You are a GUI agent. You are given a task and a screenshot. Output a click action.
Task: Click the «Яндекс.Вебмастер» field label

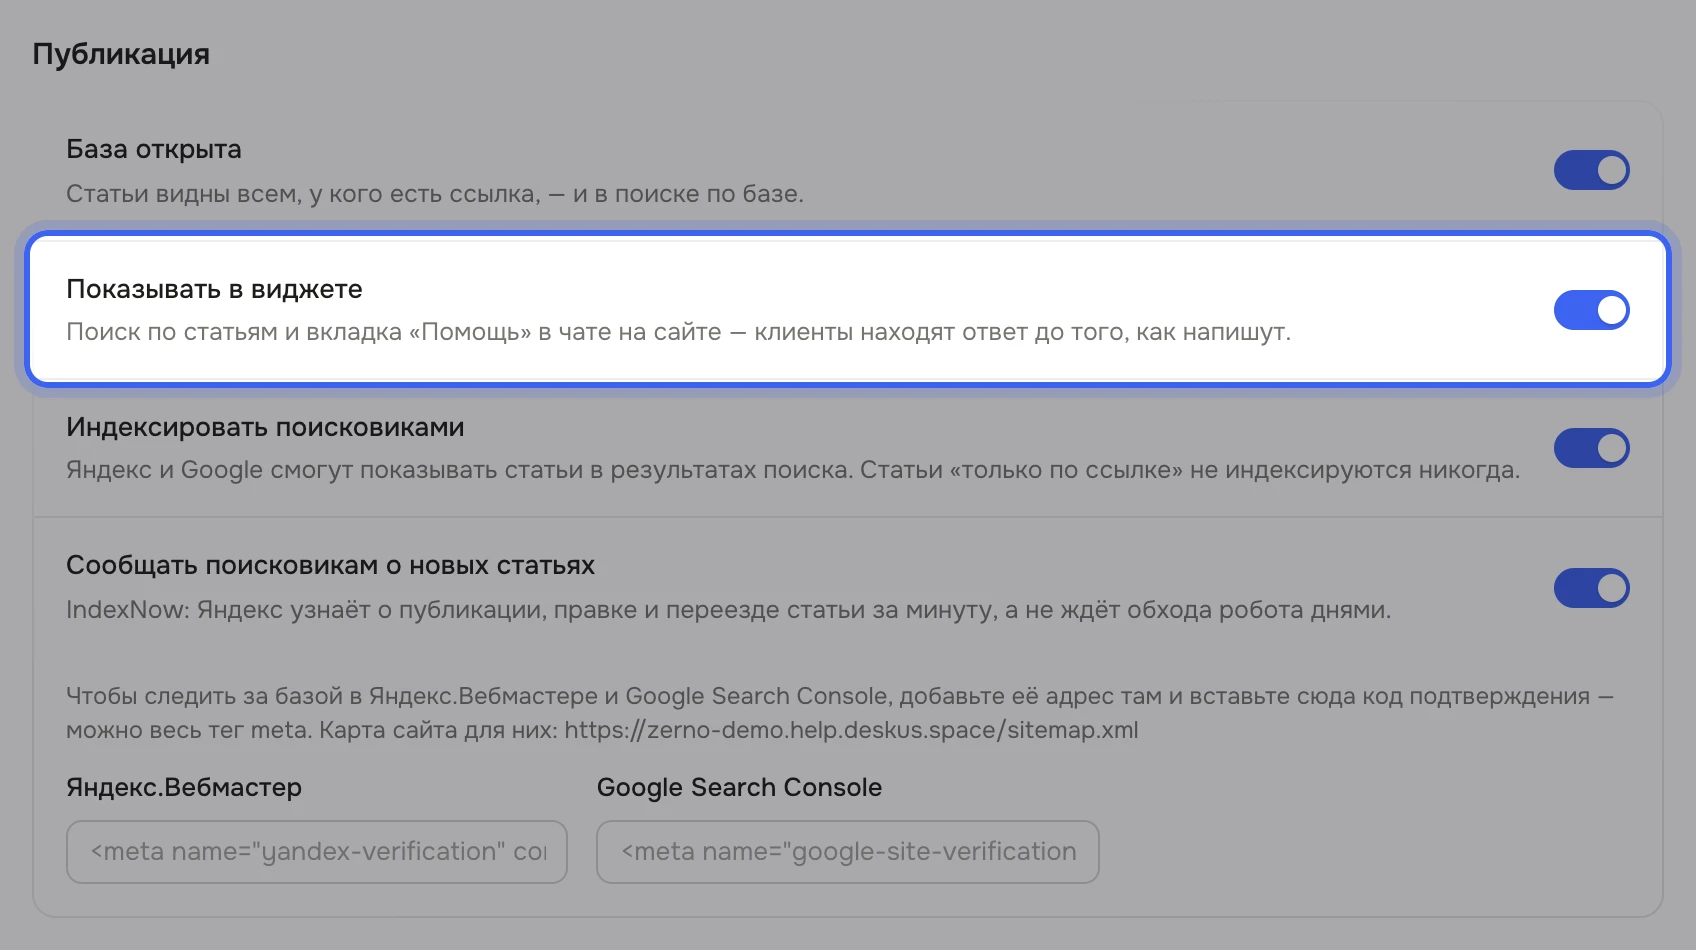pyautogui.click(x=184, y=787)
